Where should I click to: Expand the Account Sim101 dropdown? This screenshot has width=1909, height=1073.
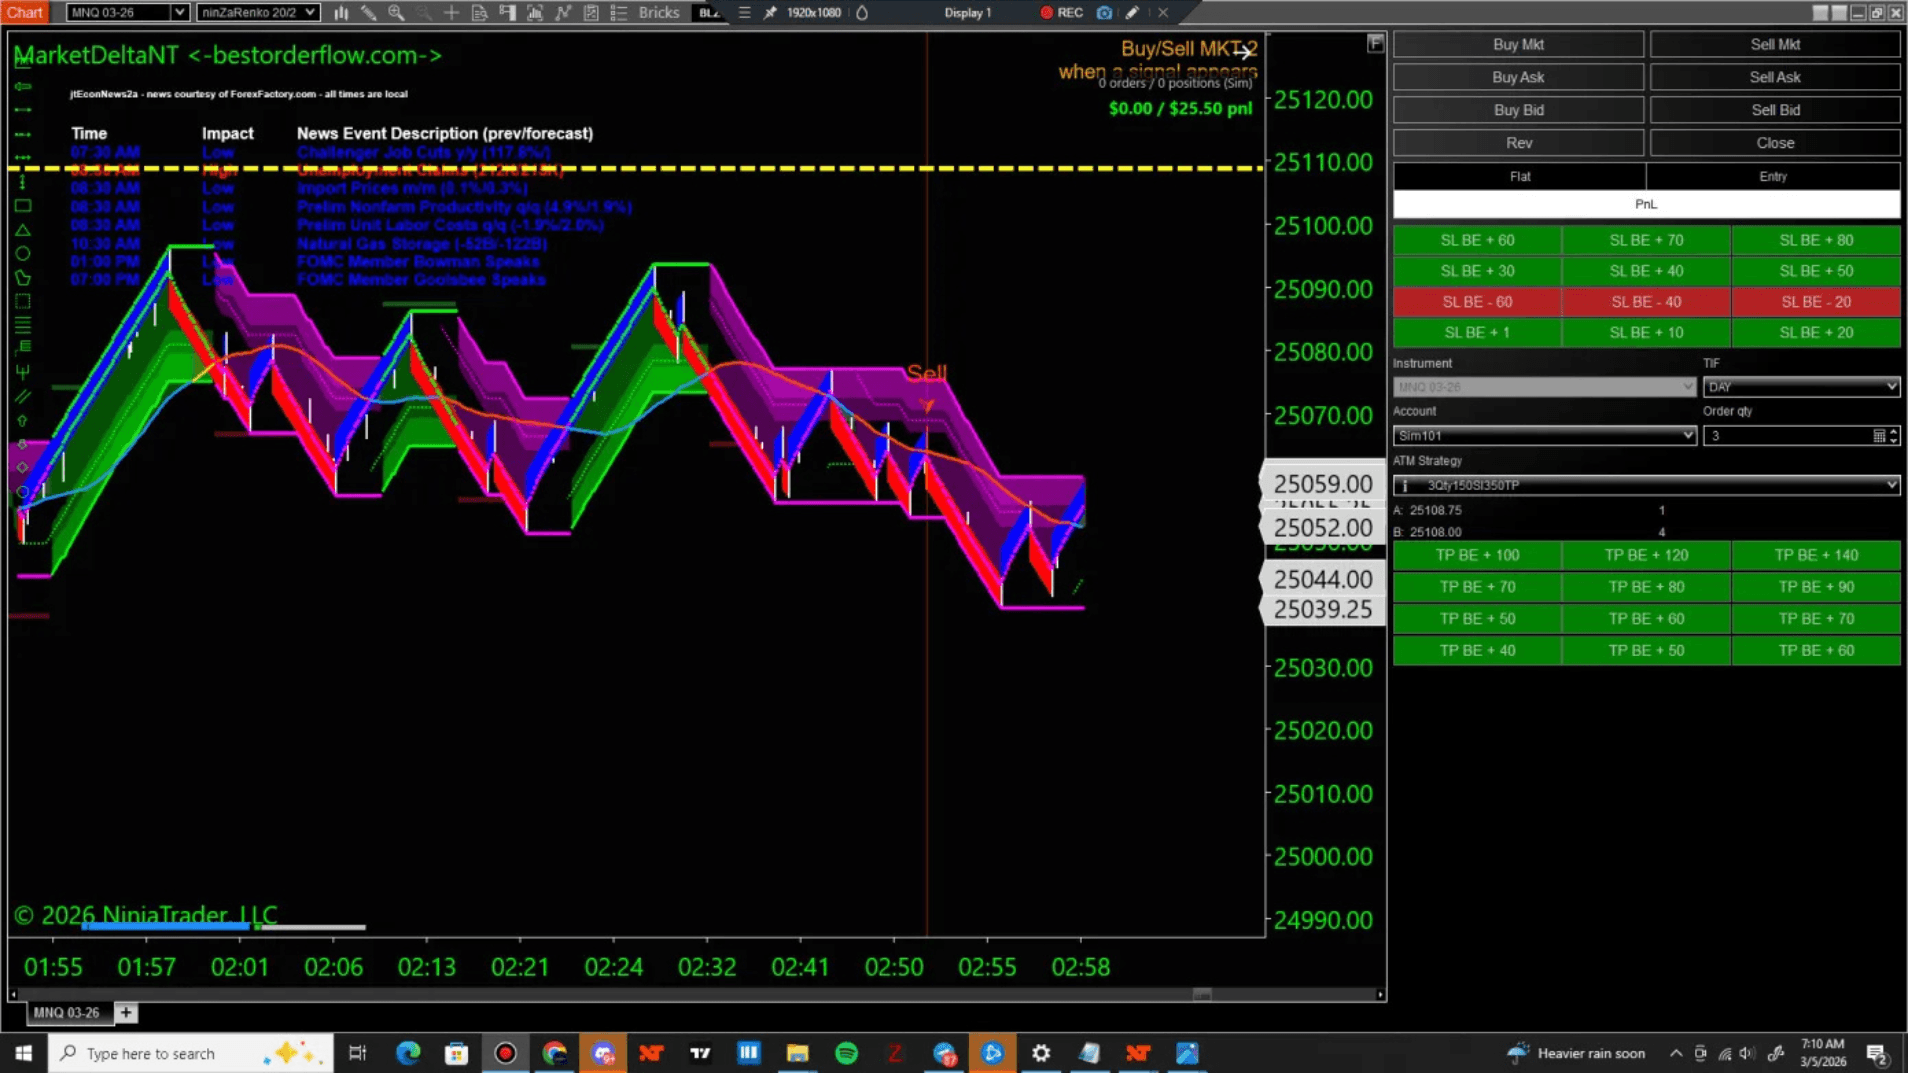coord(1544,436)
